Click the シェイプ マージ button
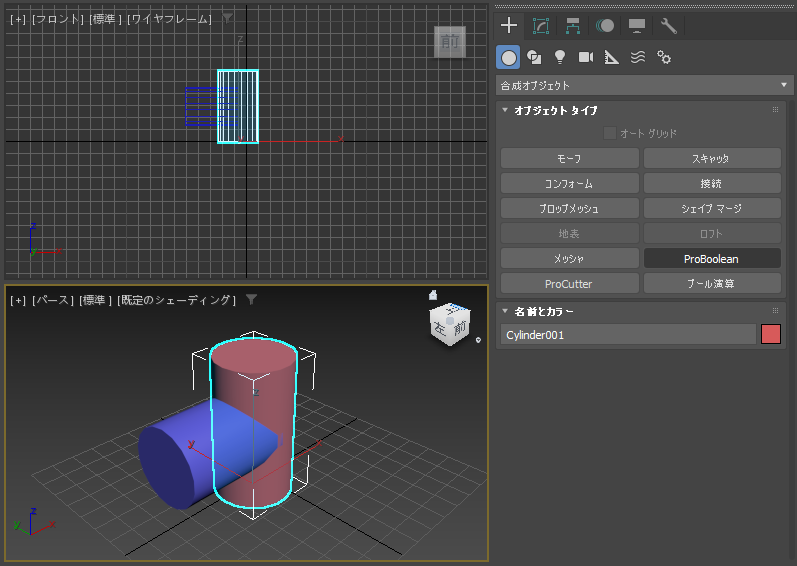797x566 pixels. point(712,208)
